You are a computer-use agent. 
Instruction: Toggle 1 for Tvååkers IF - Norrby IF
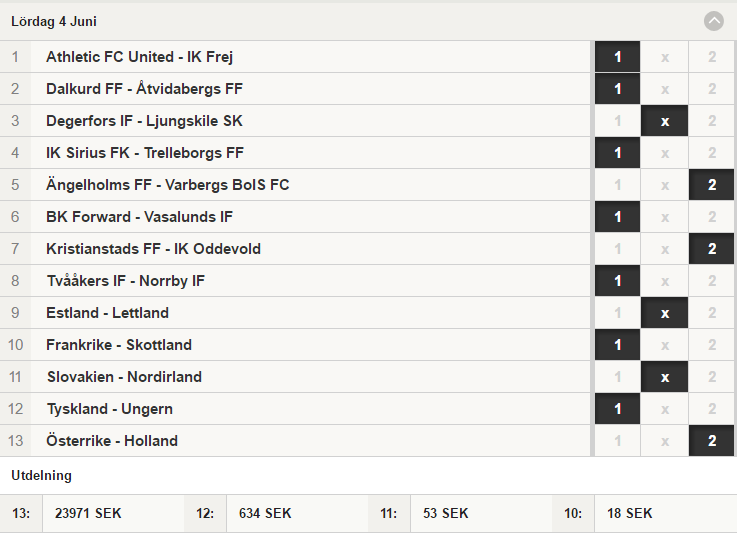coord(617,281)
